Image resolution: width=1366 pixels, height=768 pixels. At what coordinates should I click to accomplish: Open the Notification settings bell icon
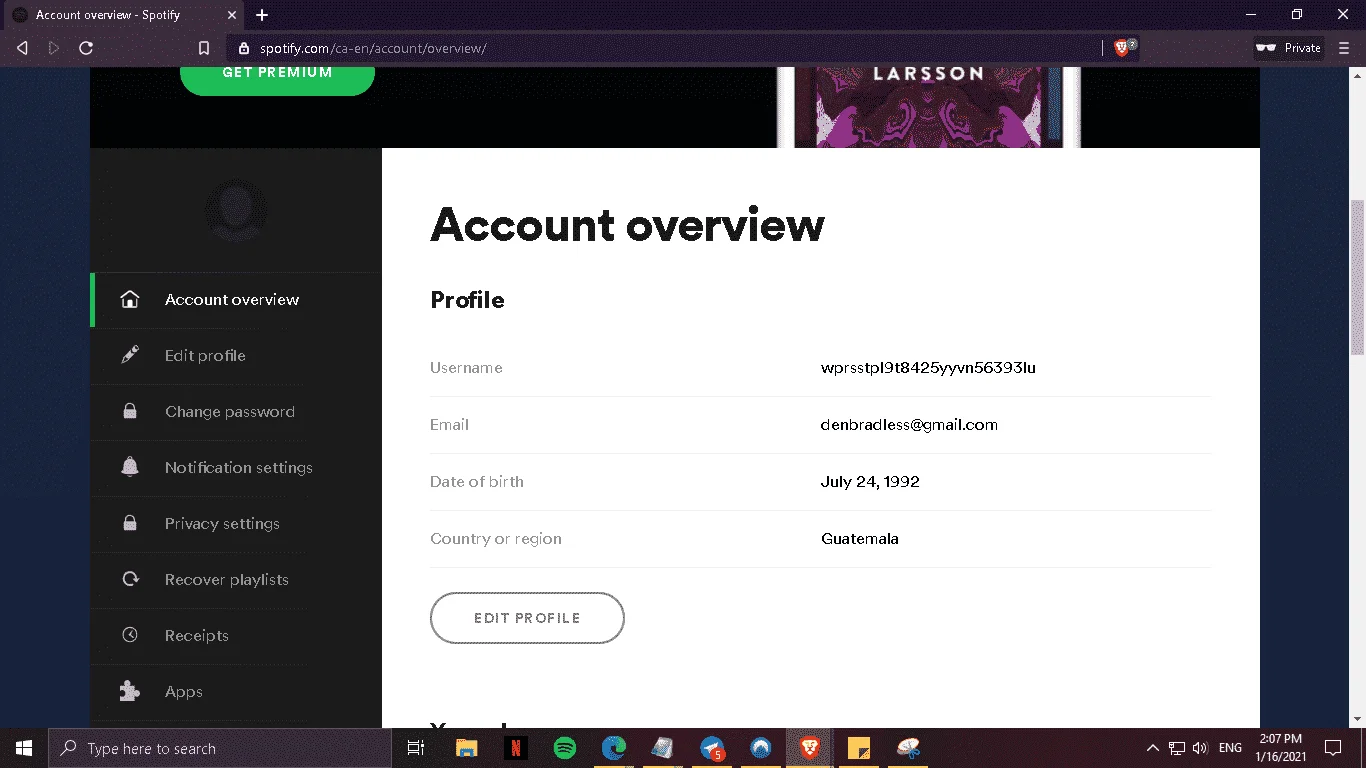pos(129,467)
